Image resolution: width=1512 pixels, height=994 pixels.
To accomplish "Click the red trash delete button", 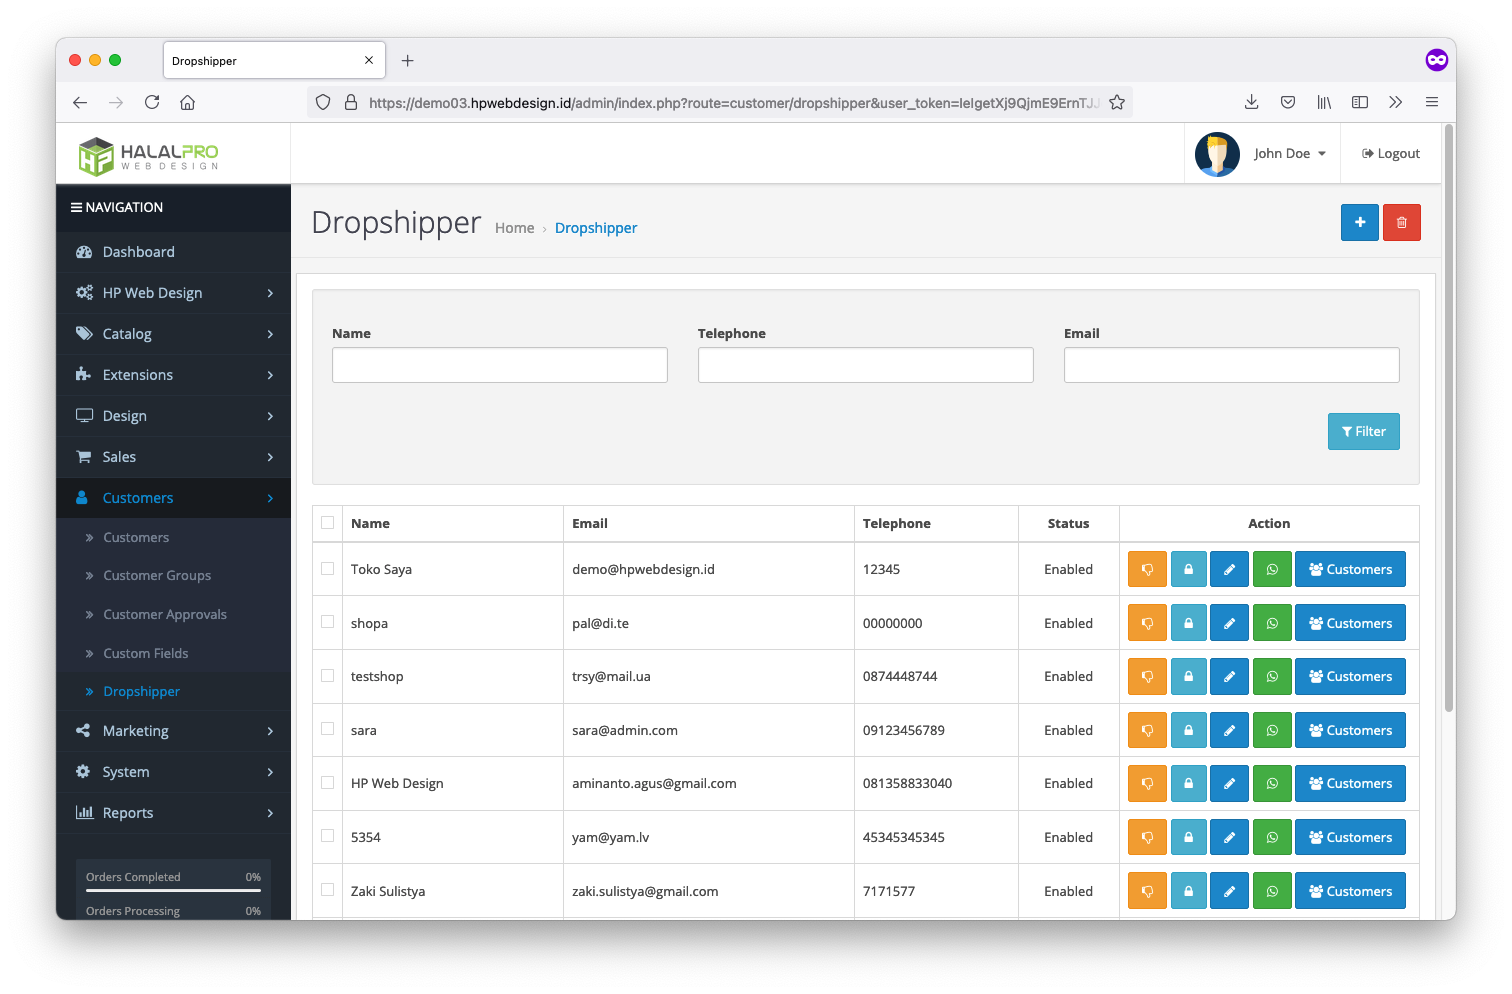I will click(x=1402, y=222).
